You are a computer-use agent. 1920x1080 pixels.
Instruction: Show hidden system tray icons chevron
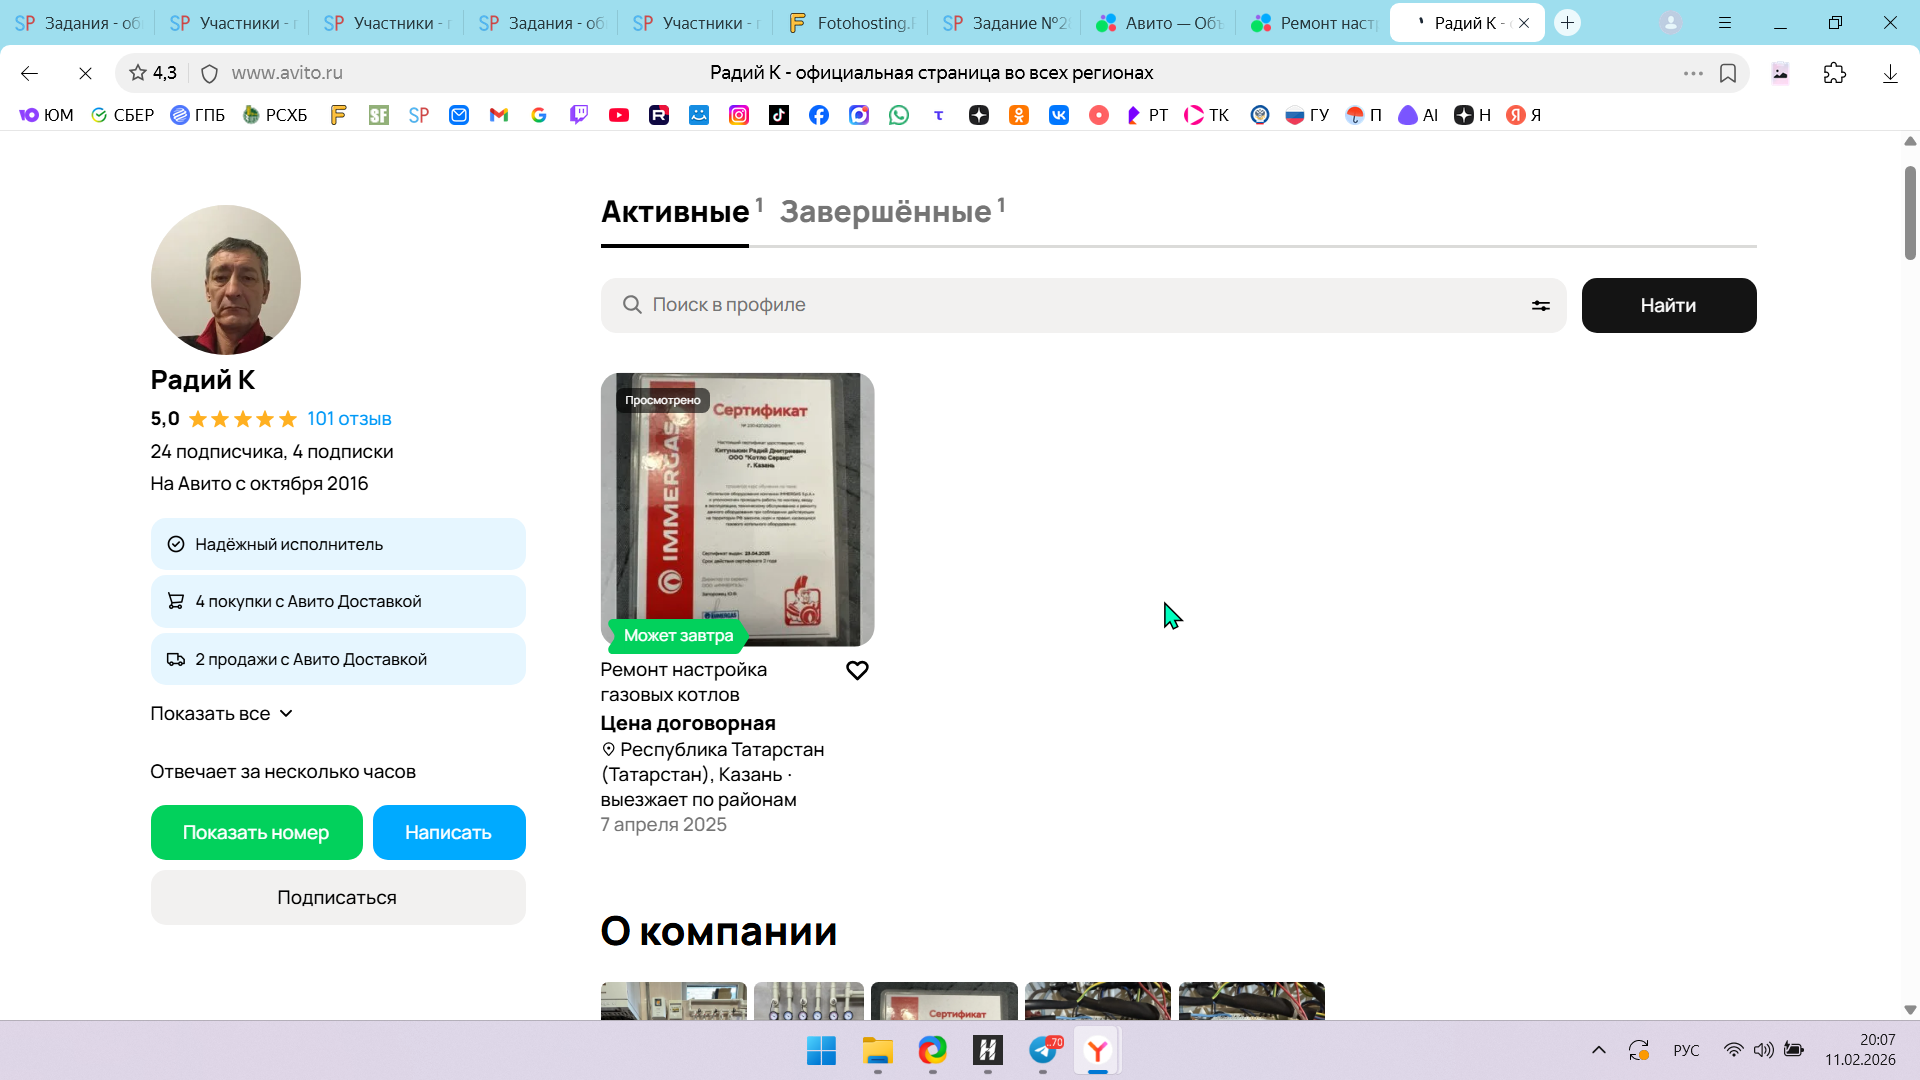pos(1598,1050)
